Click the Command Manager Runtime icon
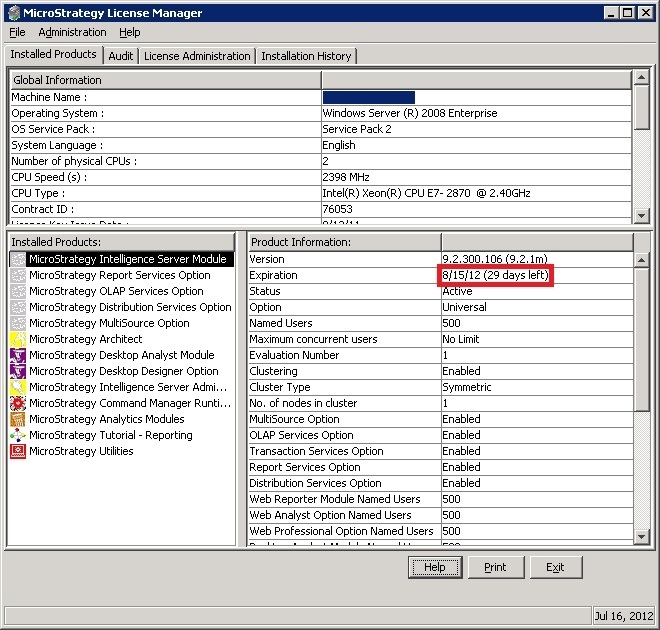The image size is (660, 630). (x=18, y=403)
